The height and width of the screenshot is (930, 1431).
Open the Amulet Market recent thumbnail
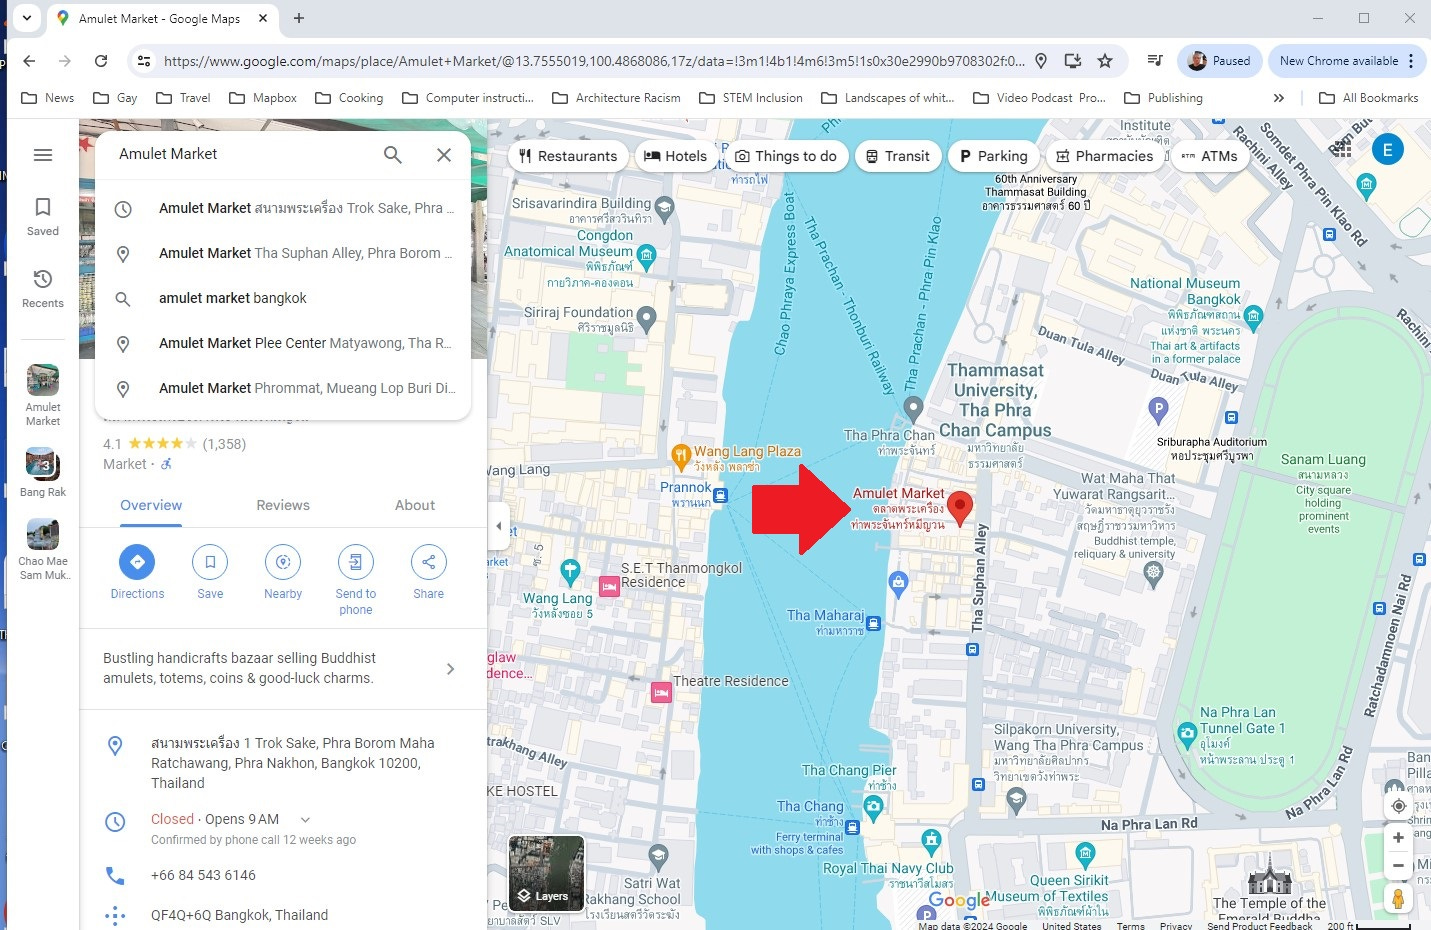[42, 395]
